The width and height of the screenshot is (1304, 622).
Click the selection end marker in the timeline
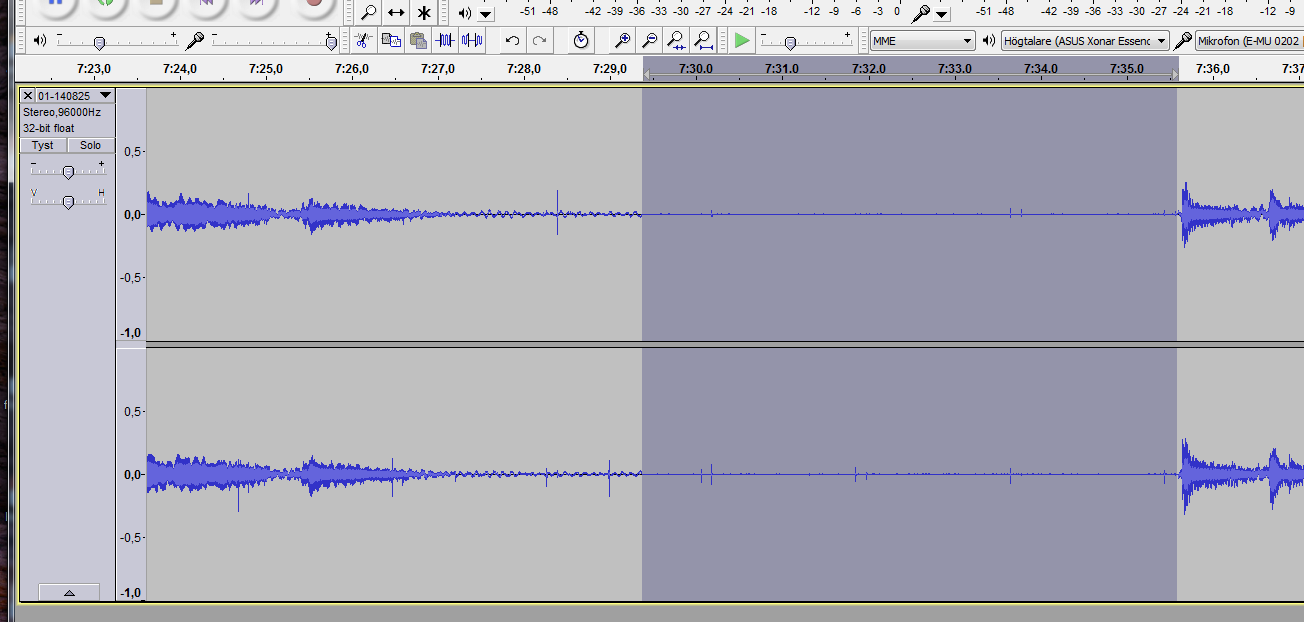(1173, 76)
